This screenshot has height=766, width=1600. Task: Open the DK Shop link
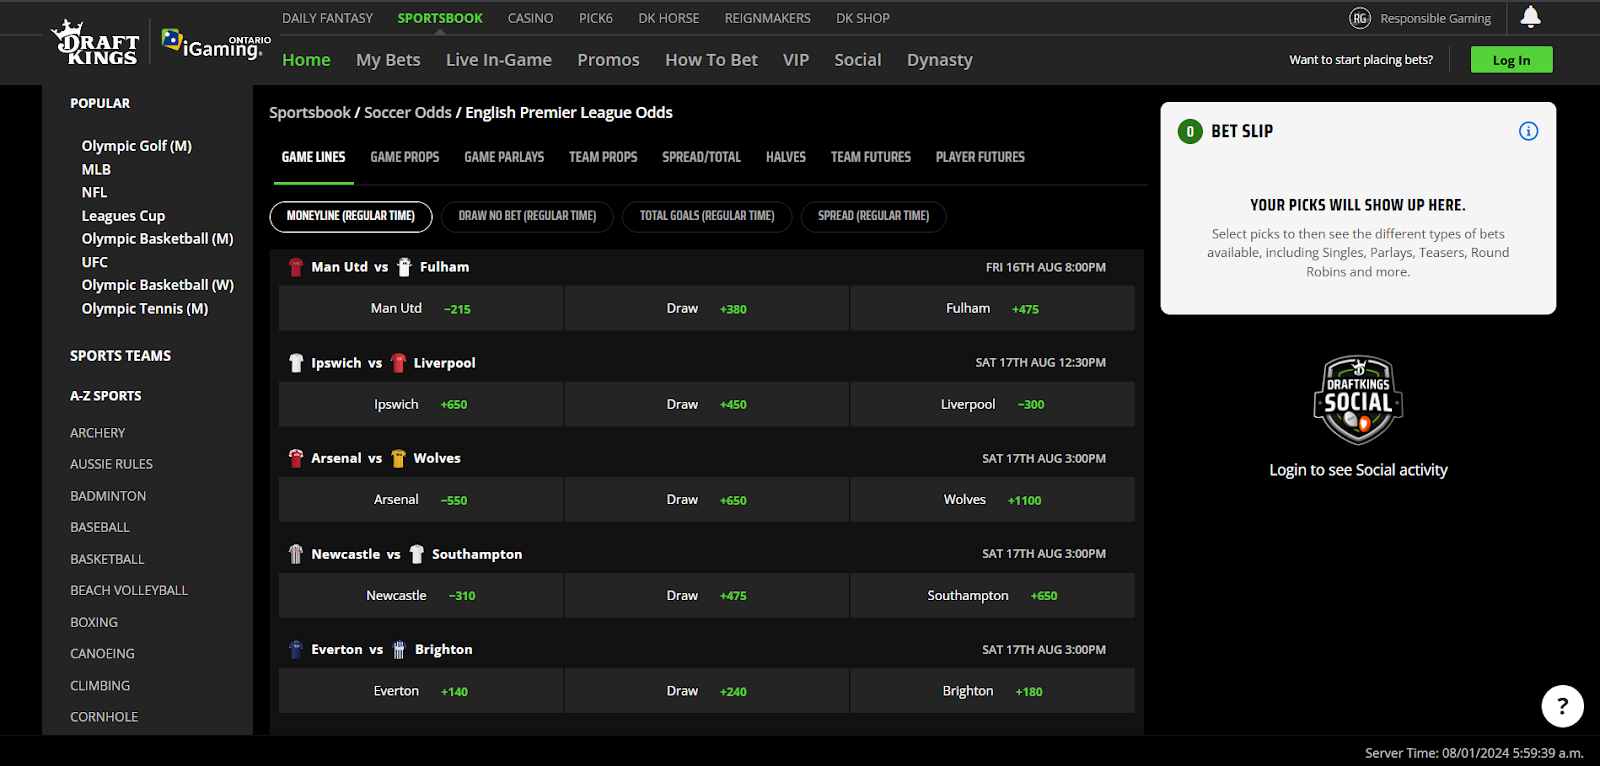863,18
